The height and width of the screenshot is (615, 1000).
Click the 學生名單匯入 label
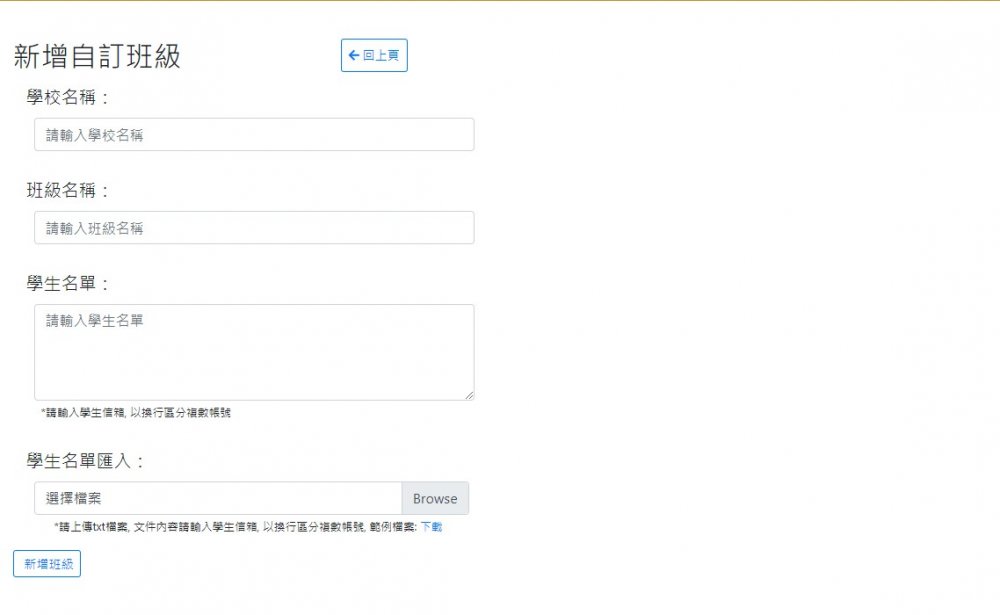coord(87,461)
